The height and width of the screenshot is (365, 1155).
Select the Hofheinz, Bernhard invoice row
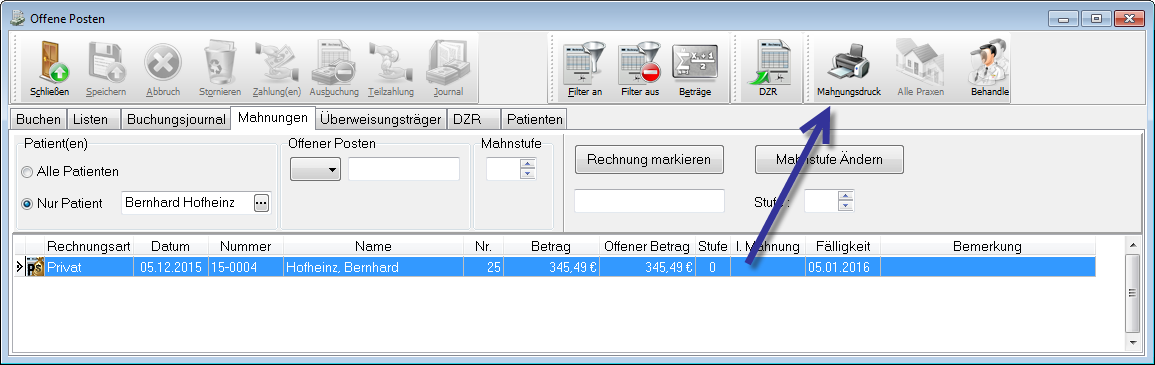(x=555, y=268)
